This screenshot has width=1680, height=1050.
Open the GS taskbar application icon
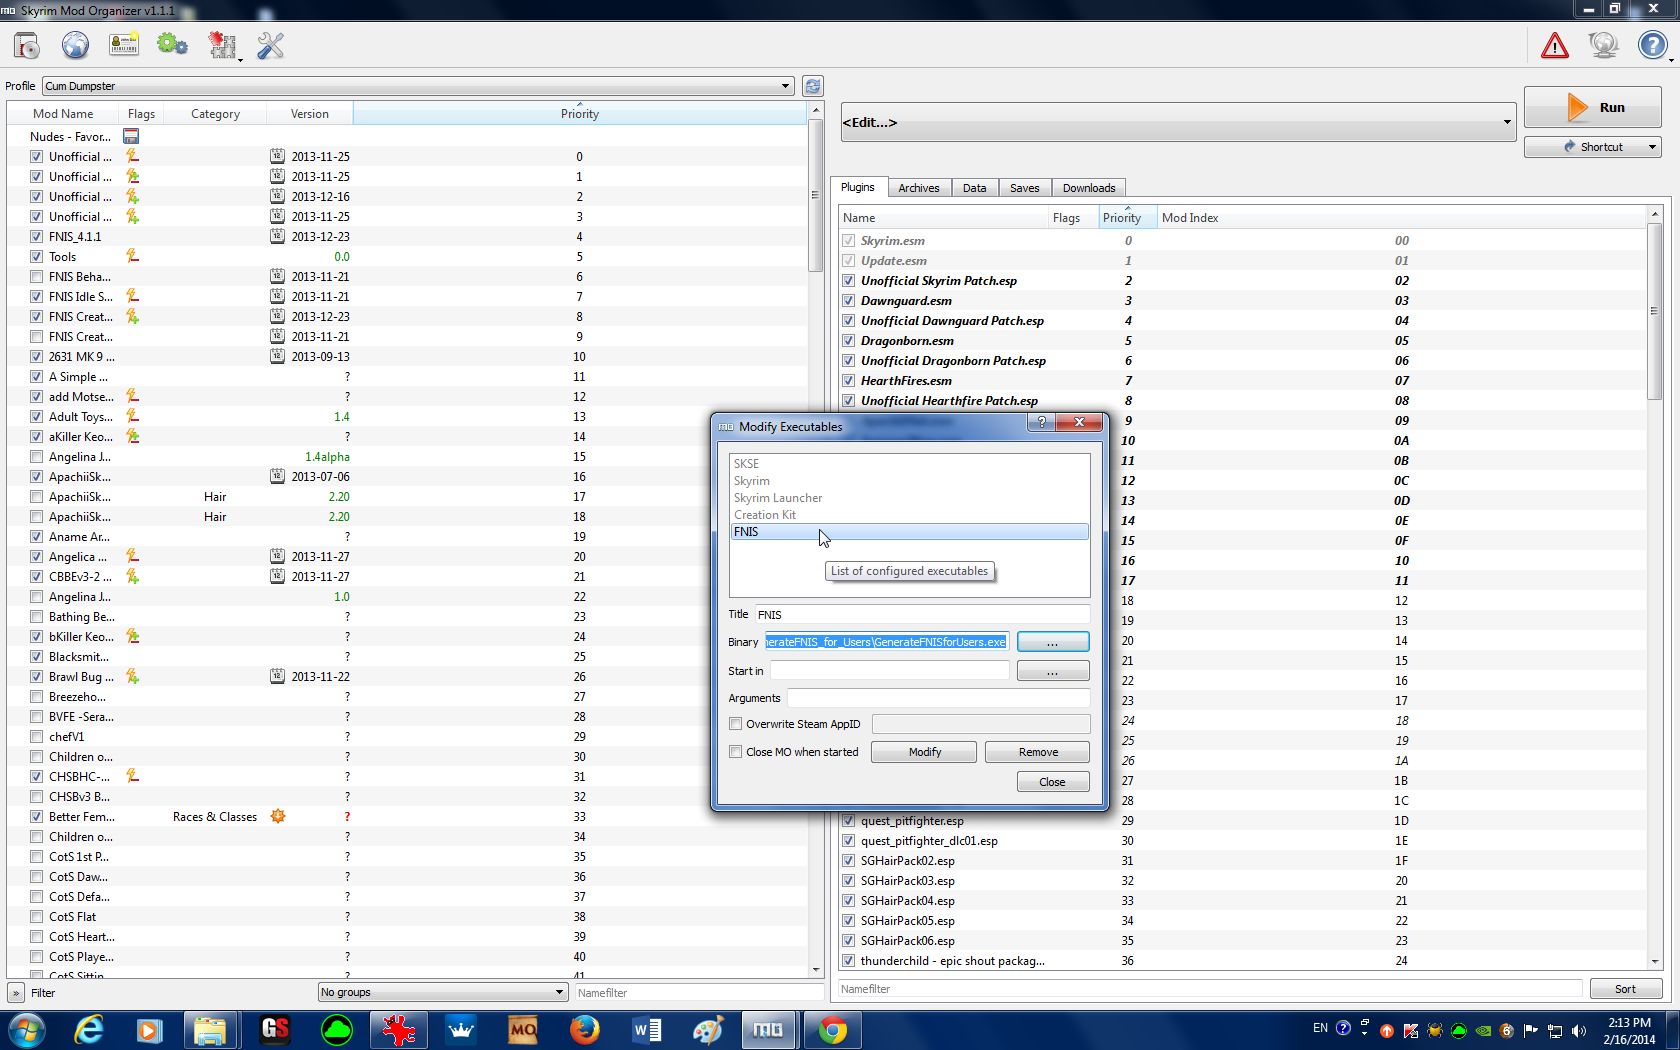(x=274, y=1030)
